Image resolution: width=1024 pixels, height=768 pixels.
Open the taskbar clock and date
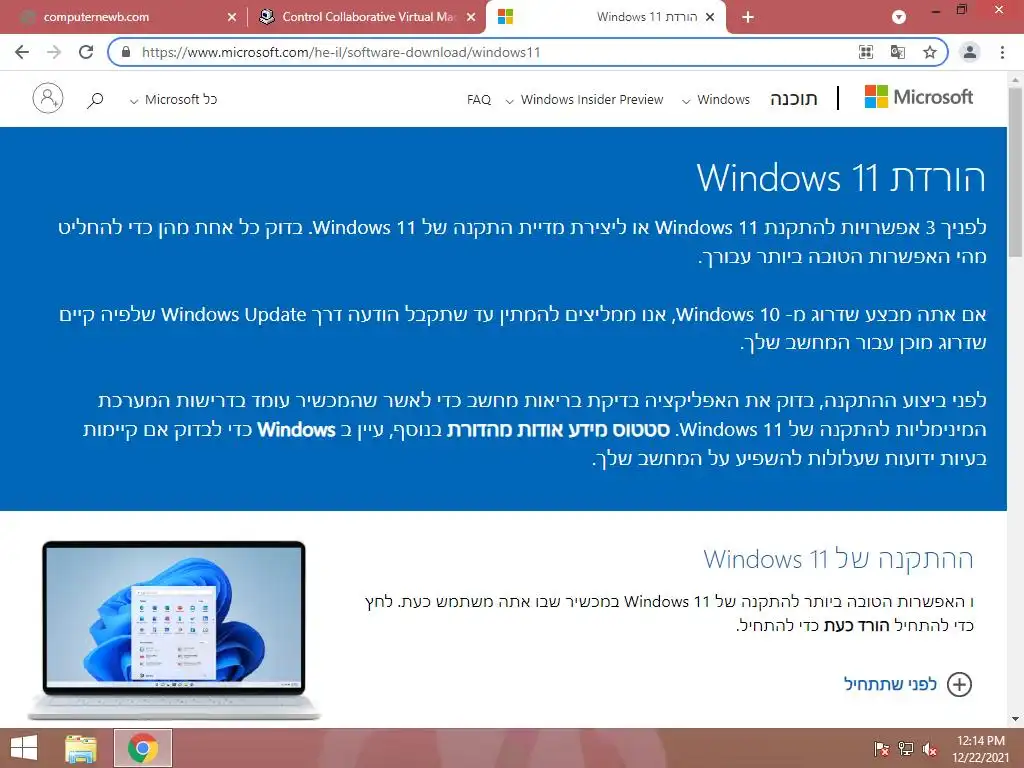(980, 749)
